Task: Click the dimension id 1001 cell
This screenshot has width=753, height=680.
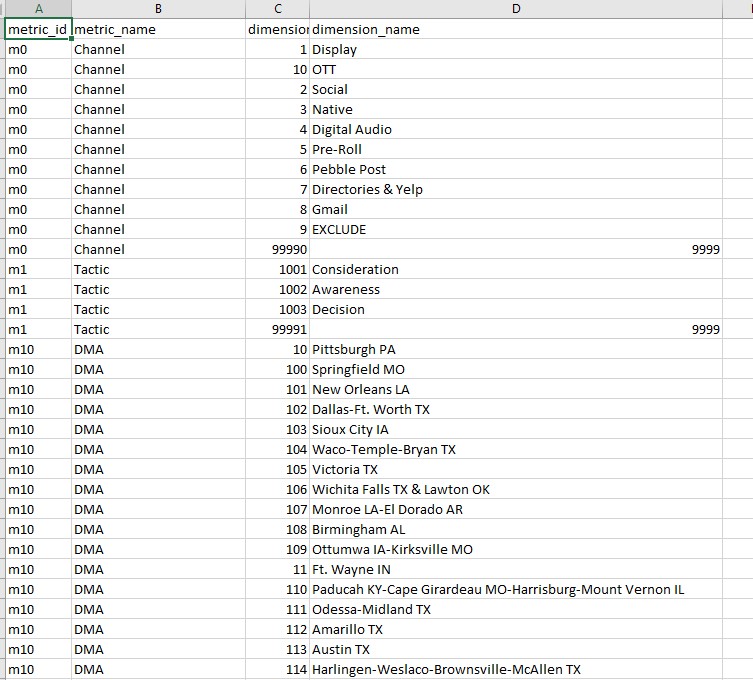Action: tap(278, 269)
